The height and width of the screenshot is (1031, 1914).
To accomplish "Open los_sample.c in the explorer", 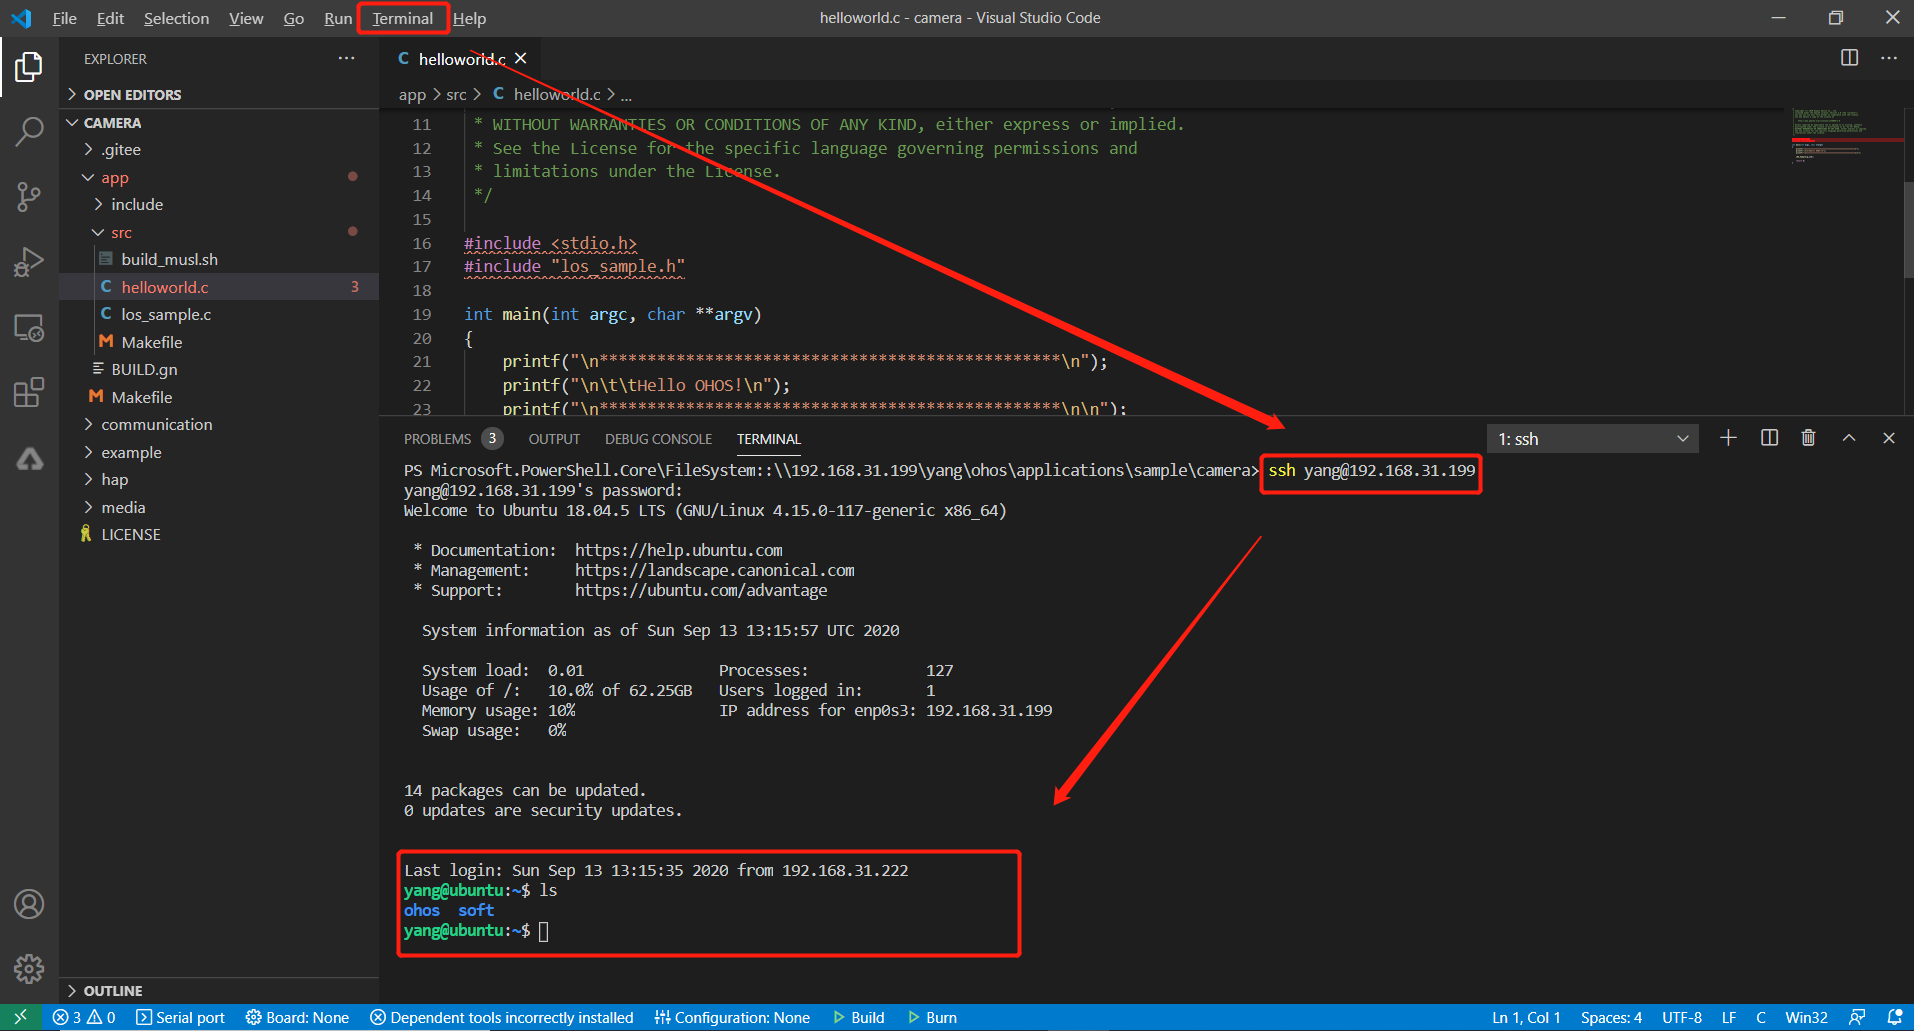I will click(x=166, y=314).
